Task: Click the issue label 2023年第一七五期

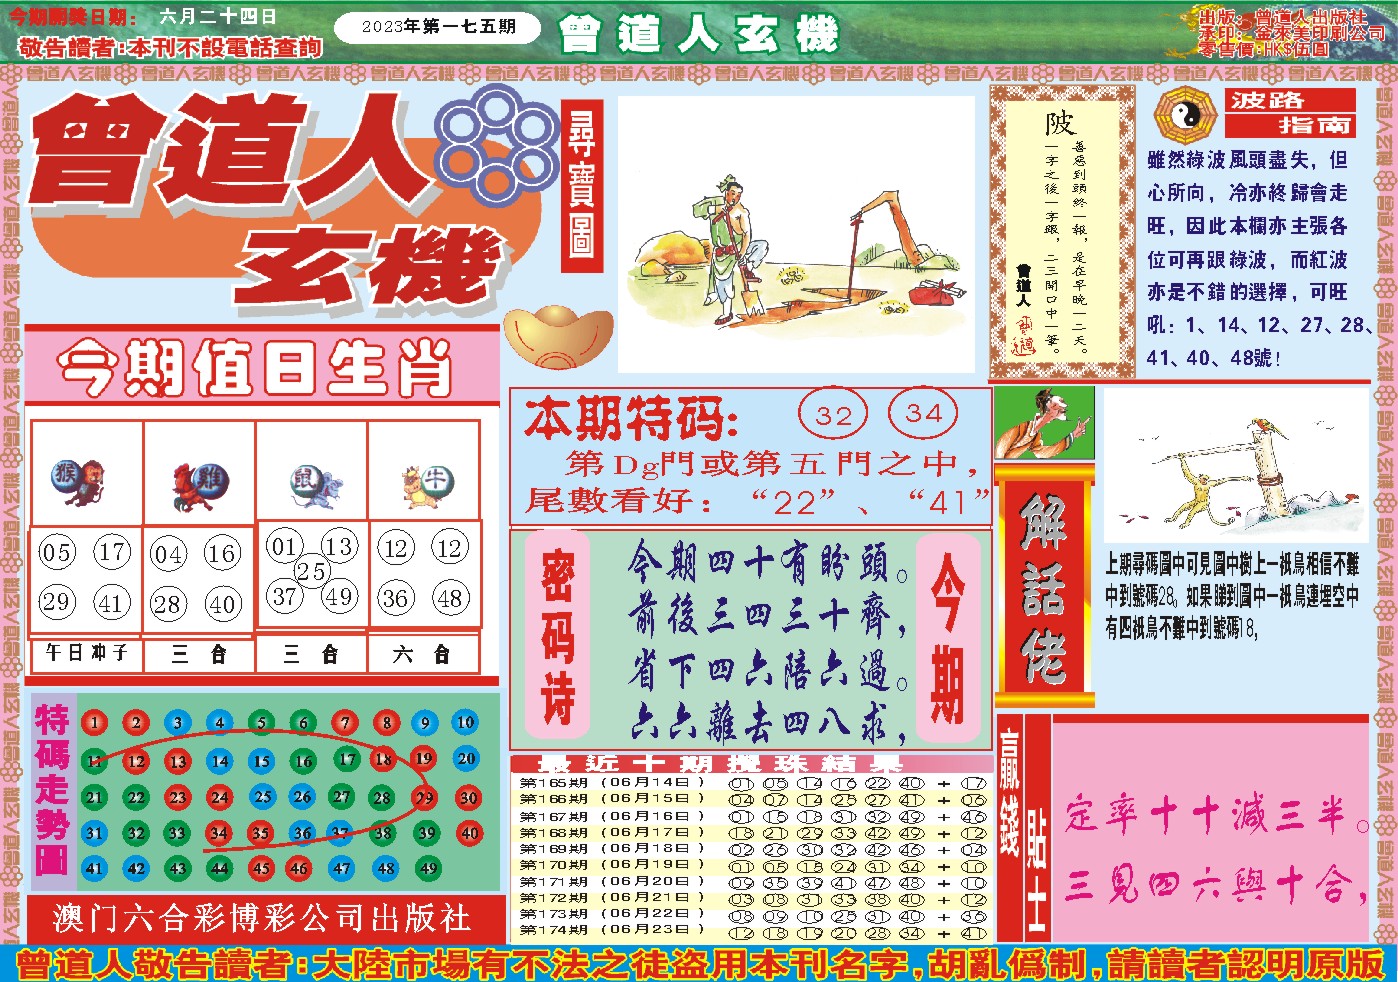Action: (x=437, y=27)
